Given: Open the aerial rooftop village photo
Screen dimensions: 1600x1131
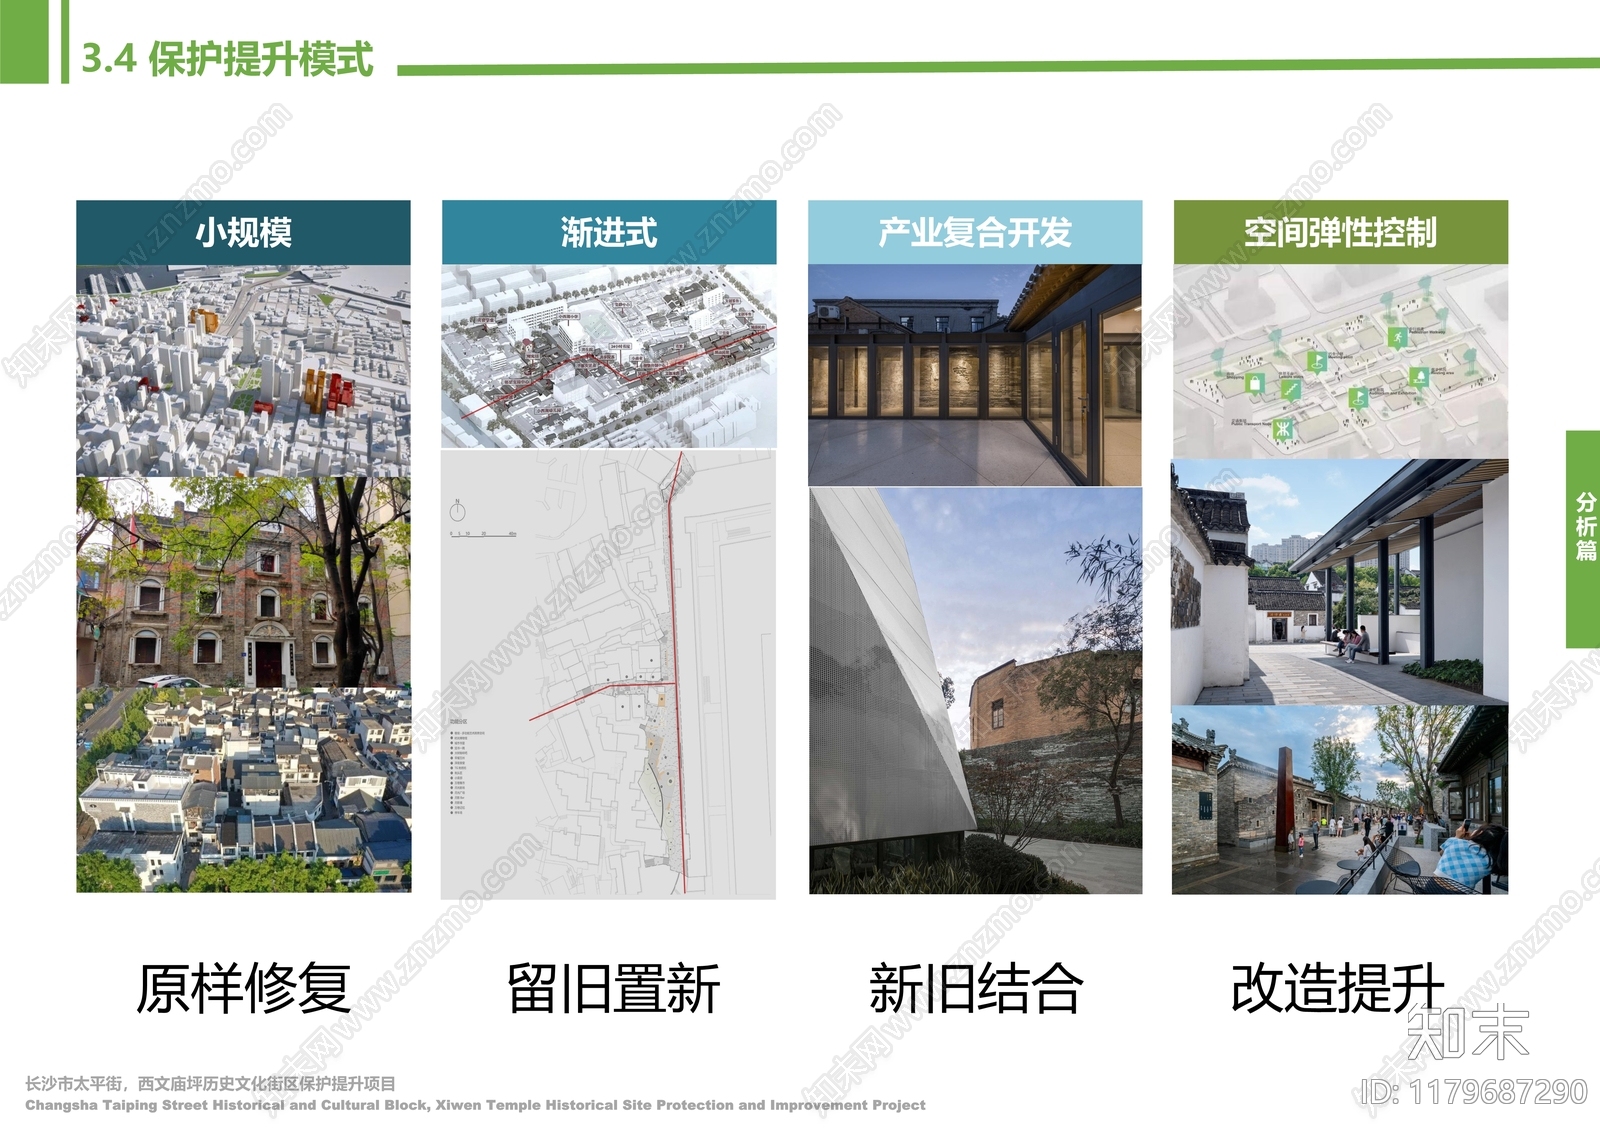Looking at the screenshot, I should point(243,789).
